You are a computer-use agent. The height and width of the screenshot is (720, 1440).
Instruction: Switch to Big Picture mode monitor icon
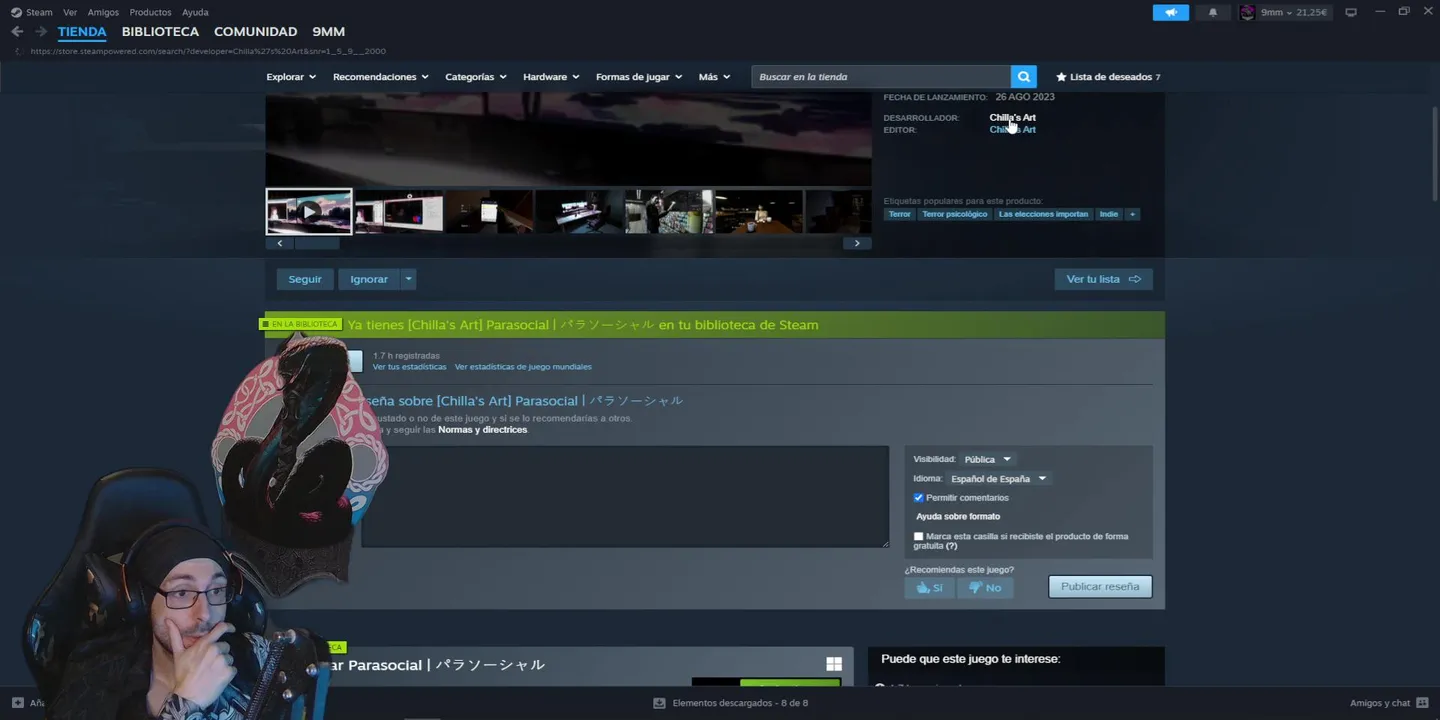pyautogui.click(x=1351, y=12)
